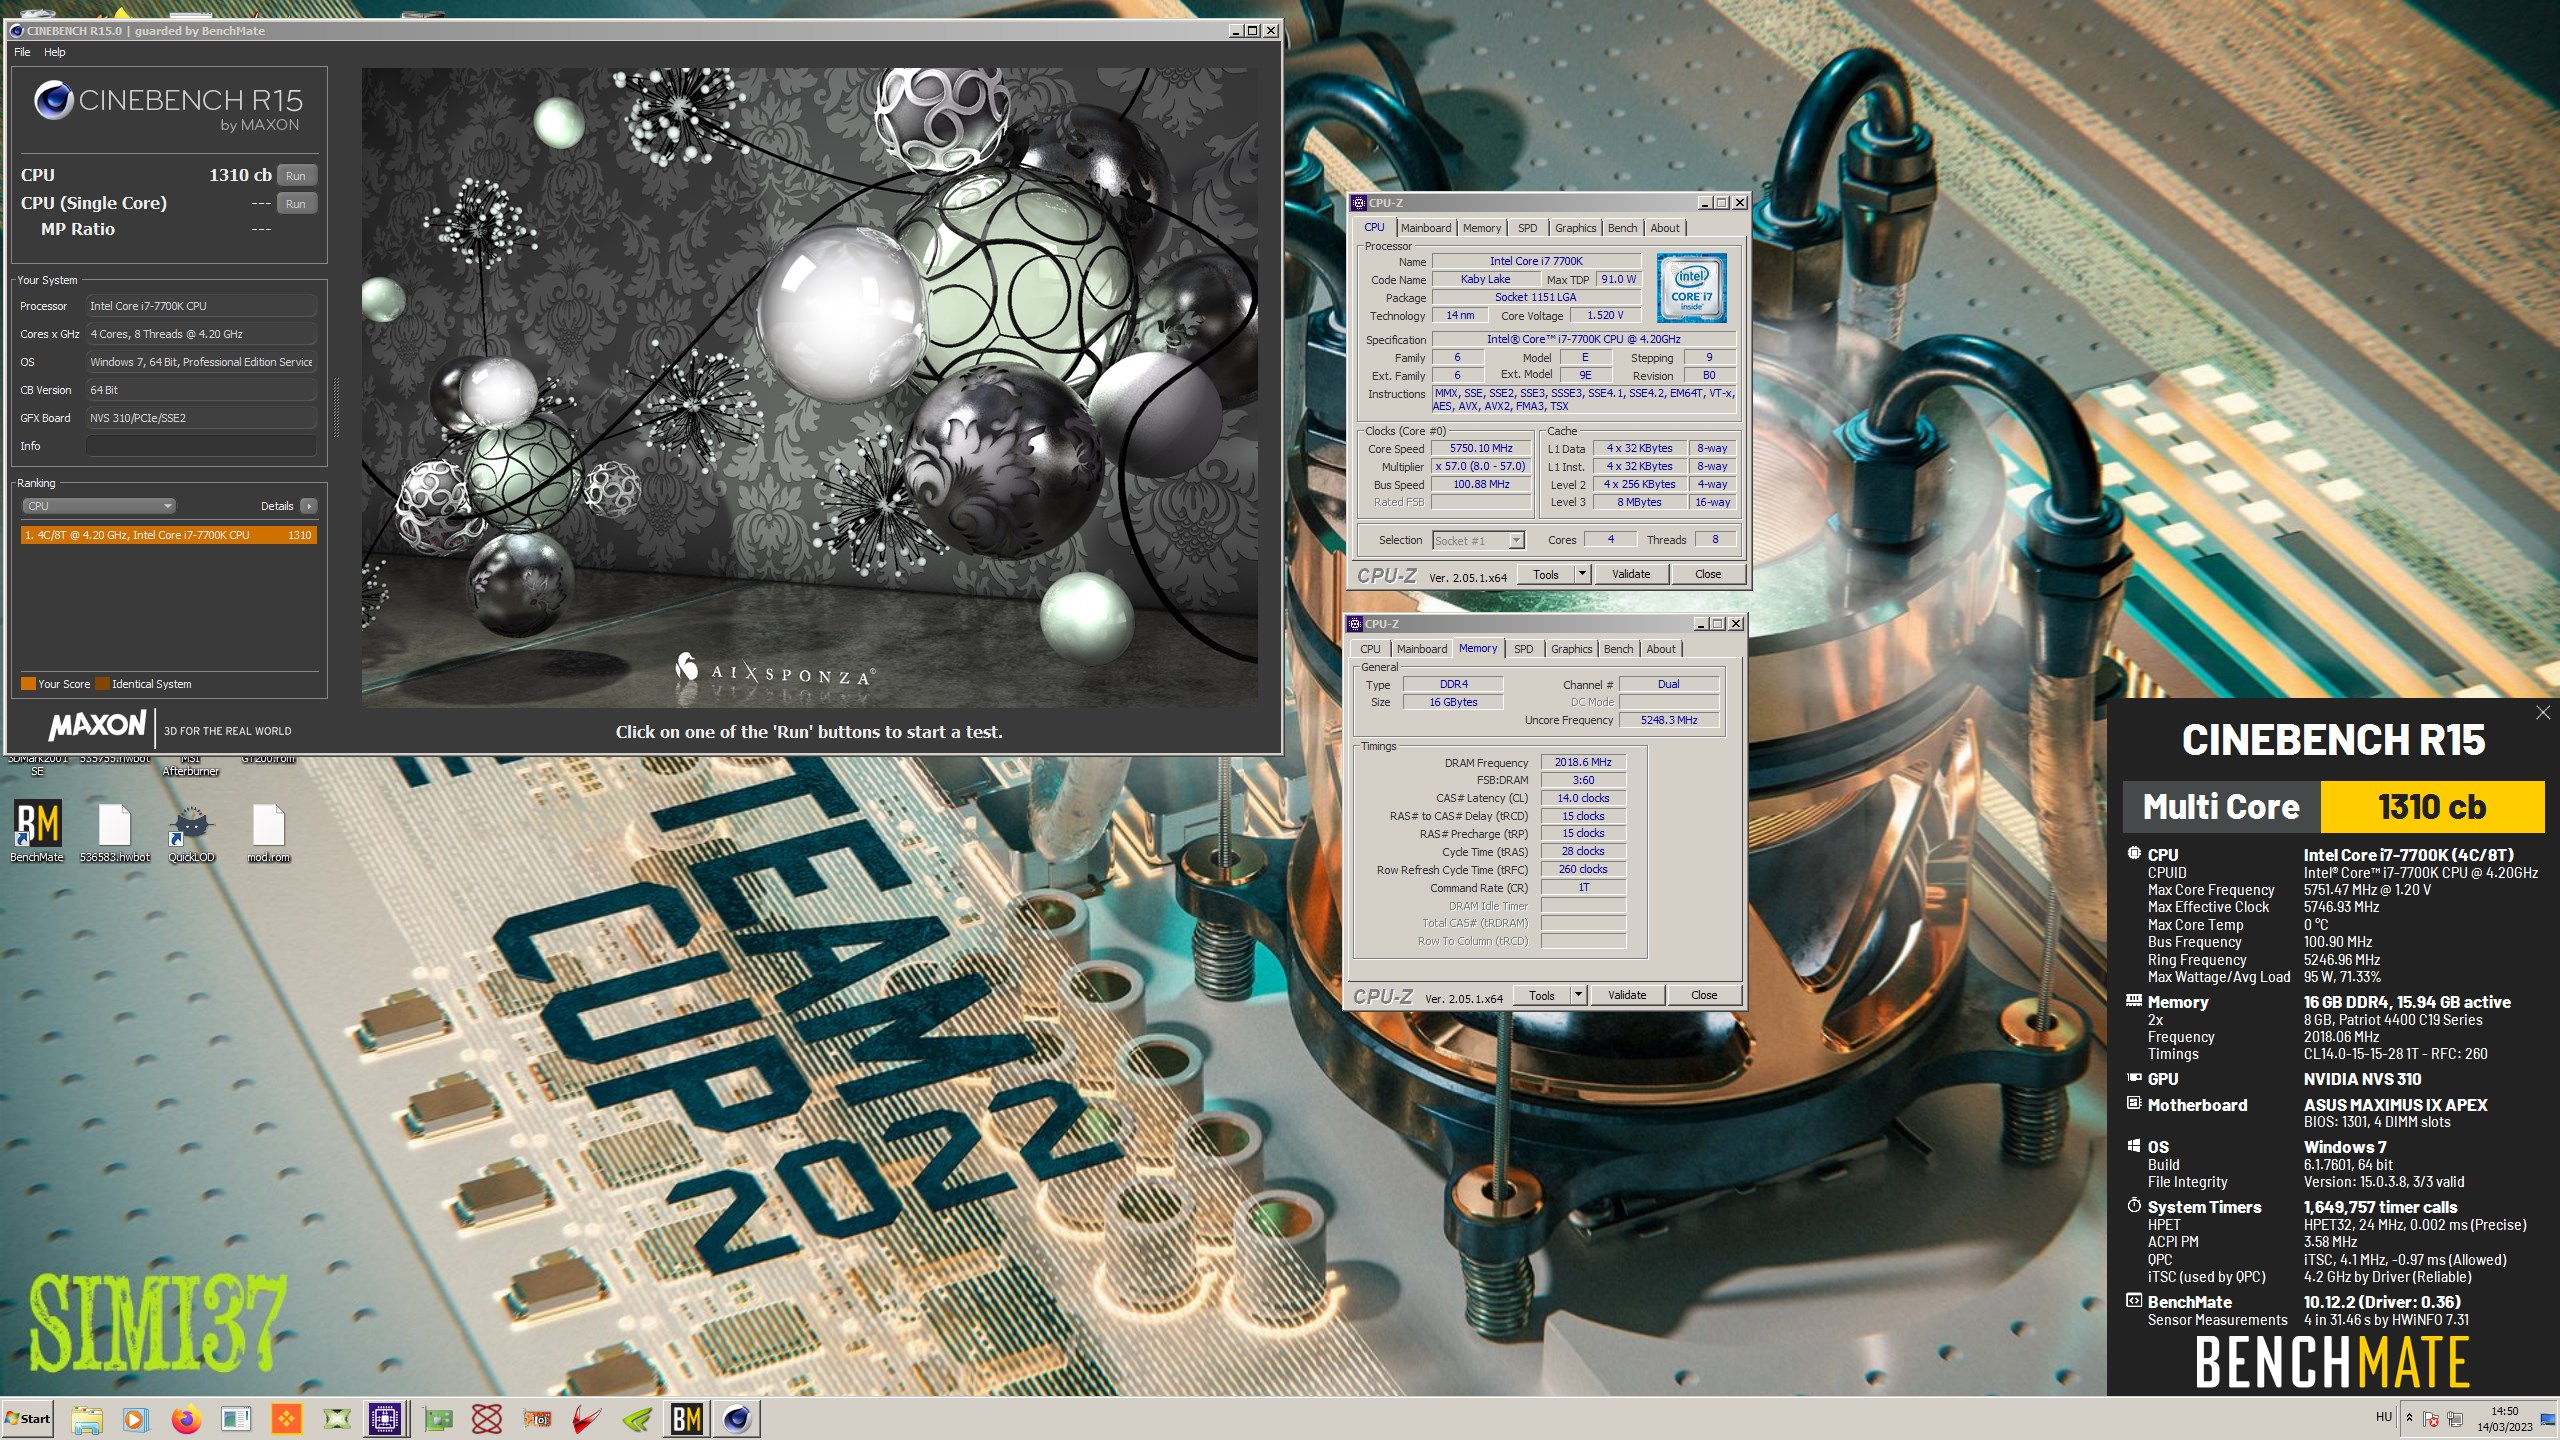Switch to BenchMate via BM taskbar button
This screenshot has width=2560, height=1440.
pyautogui.click(x=687, y=1419)
